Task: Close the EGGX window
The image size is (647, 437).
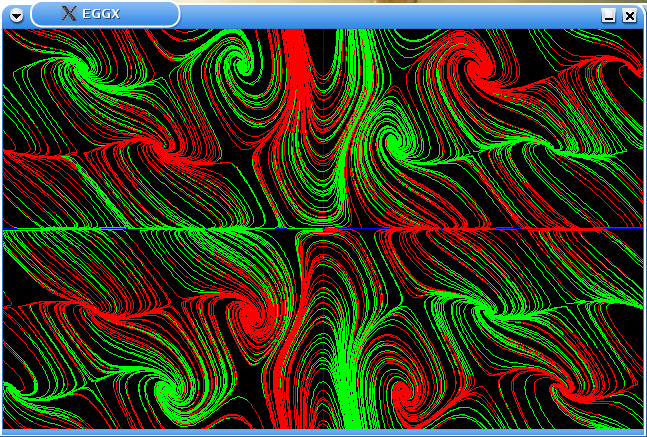Action: click(630, 16)
